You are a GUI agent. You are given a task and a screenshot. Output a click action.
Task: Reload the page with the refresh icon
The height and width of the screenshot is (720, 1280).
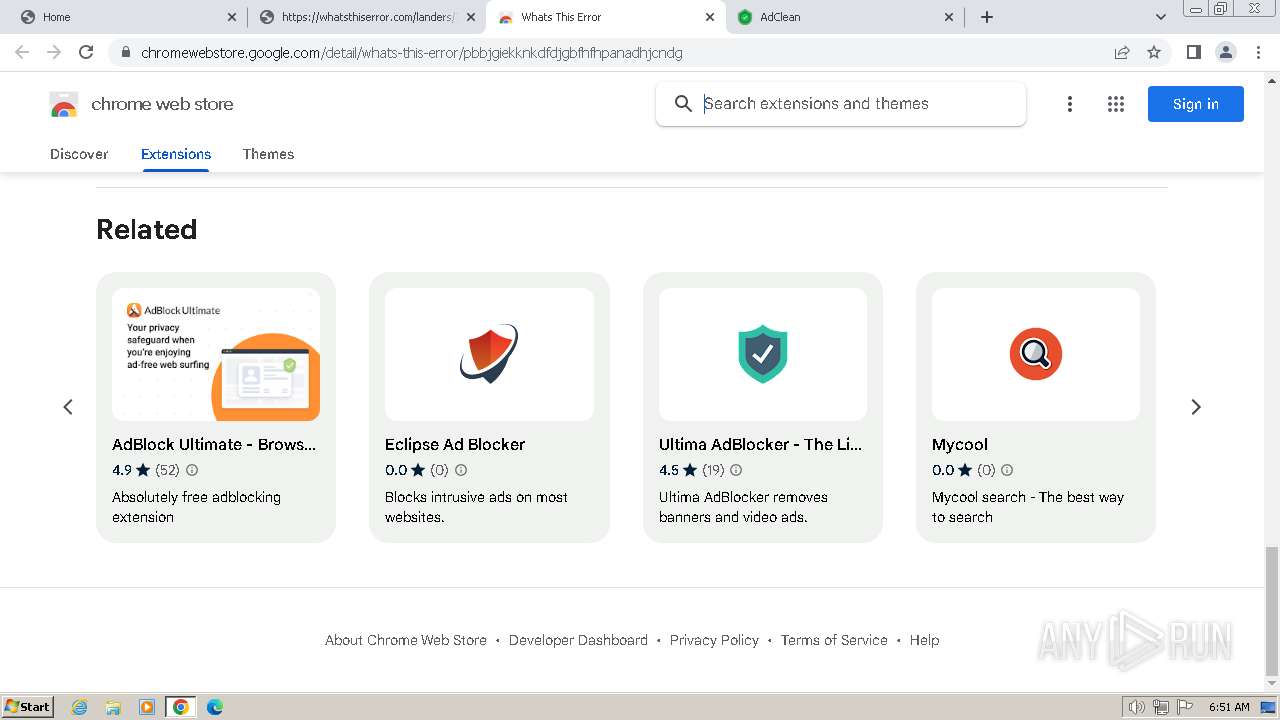coord(86,52)
